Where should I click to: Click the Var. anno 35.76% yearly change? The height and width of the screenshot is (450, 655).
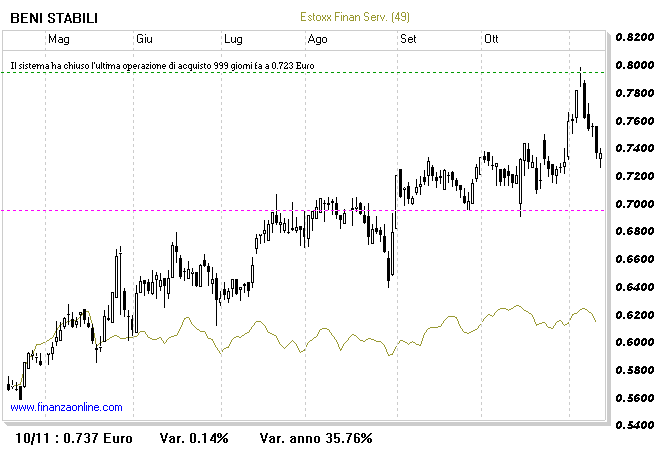pos(316,438)
